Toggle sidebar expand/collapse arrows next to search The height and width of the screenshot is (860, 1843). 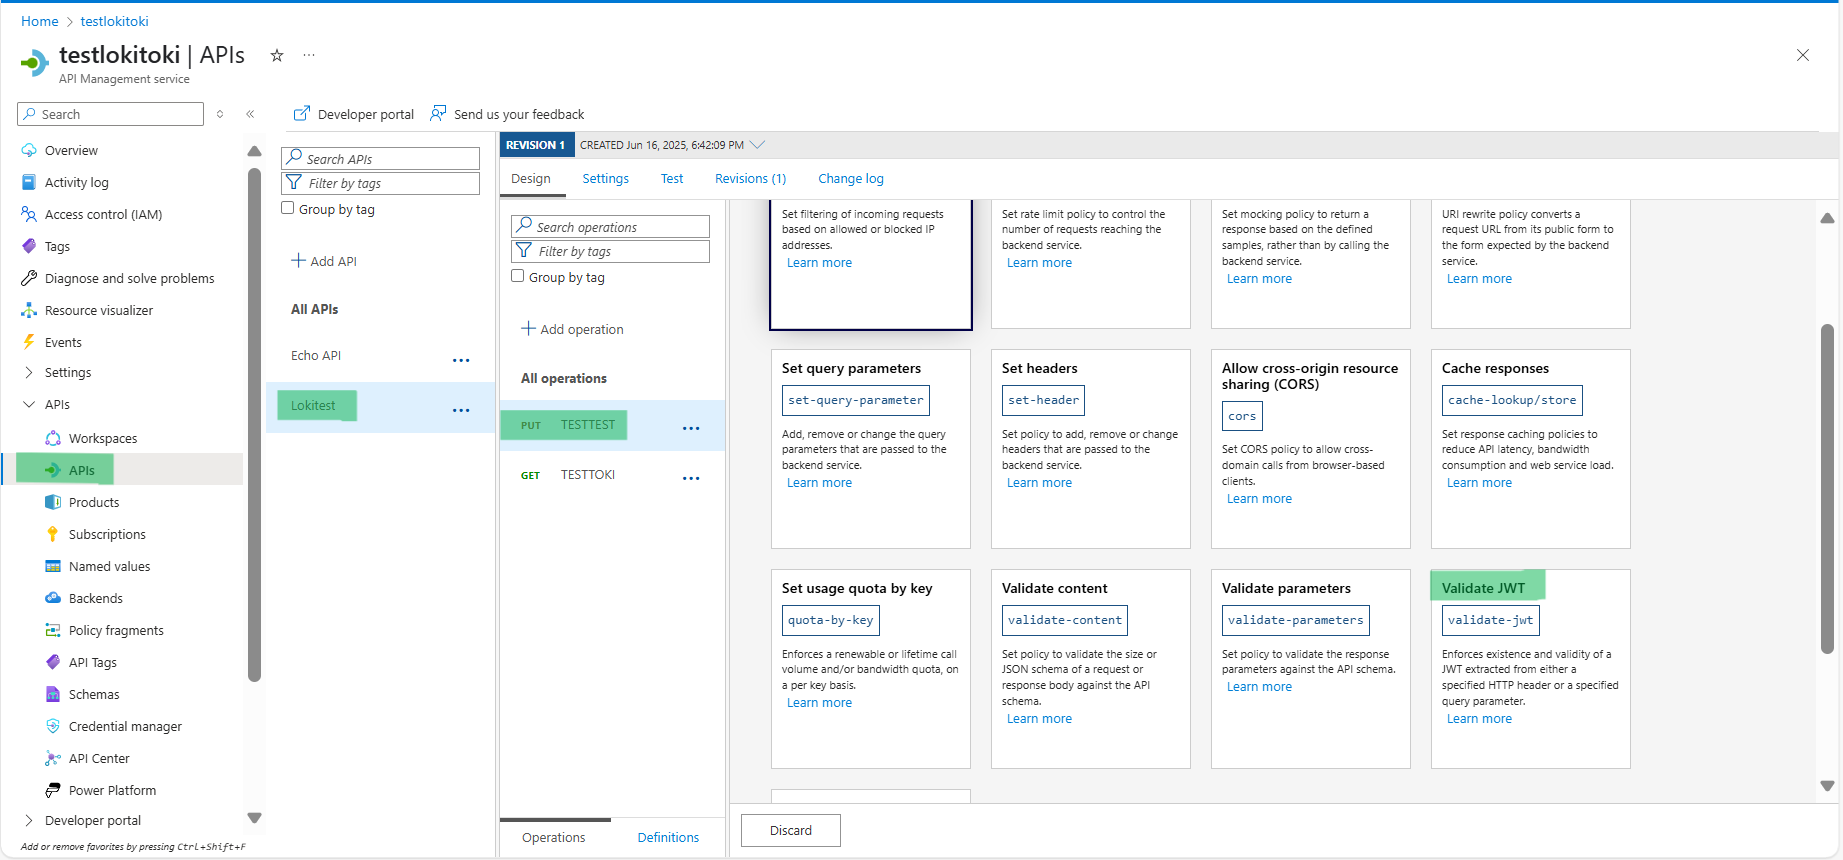(220, 114)
